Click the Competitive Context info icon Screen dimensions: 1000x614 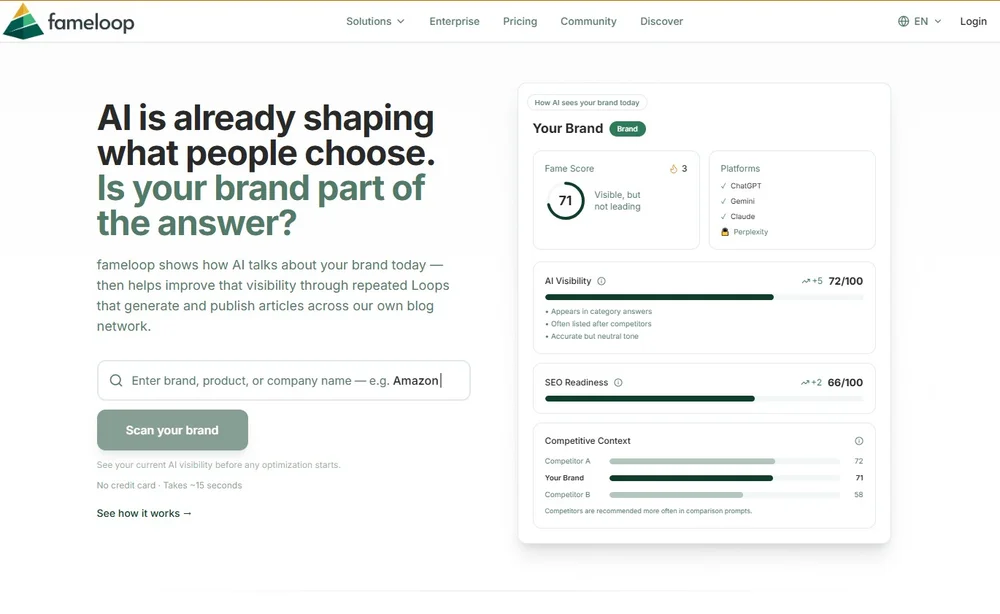tap(859, 441)
